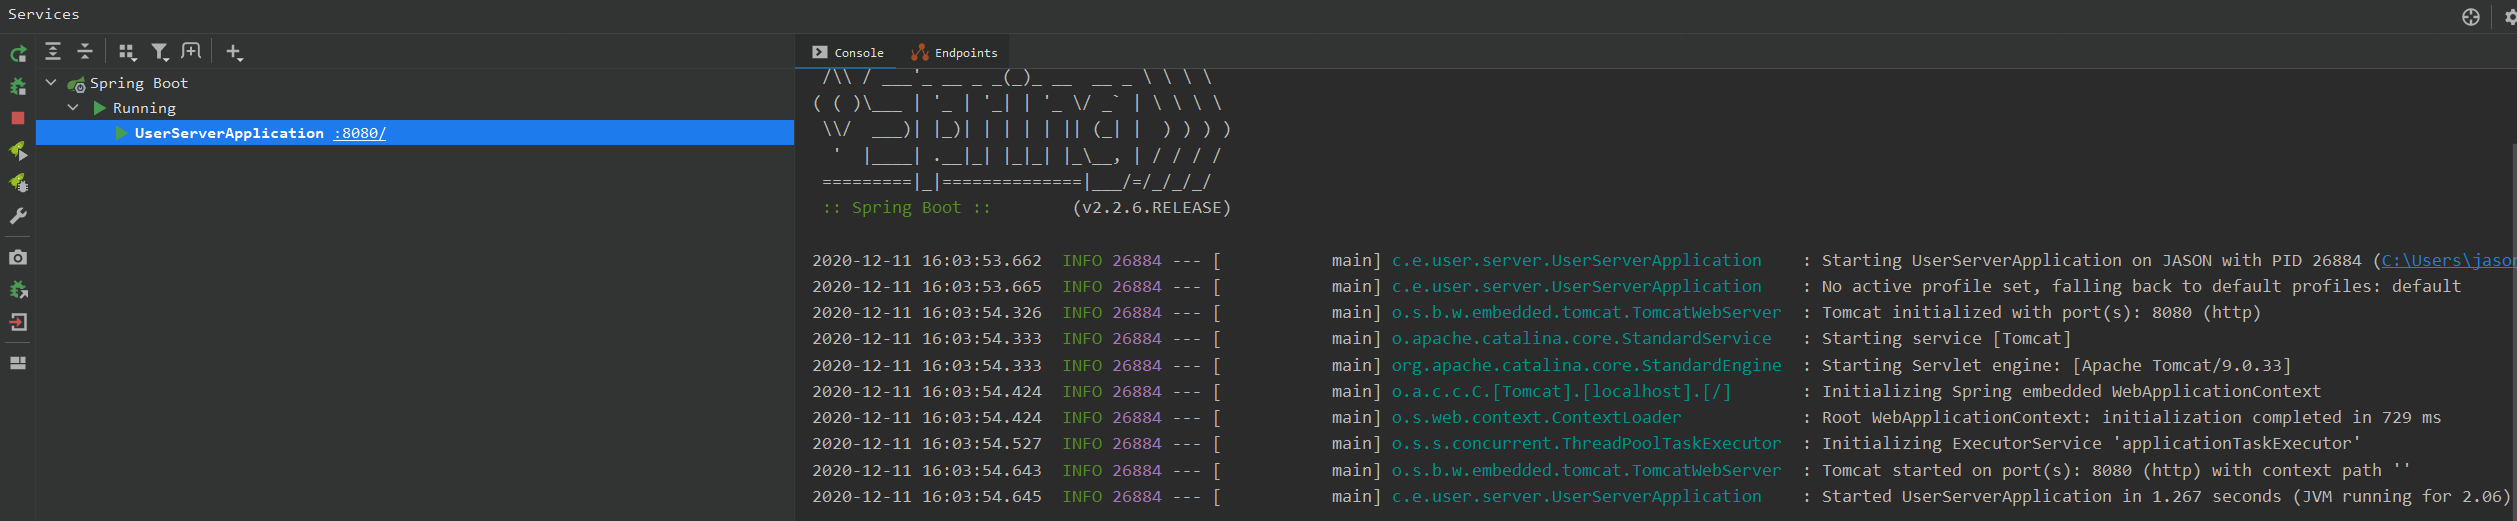Click the Rerun in Debug mode bug icon
This screenshot has height=521, width=2517.
click(18, 86)
